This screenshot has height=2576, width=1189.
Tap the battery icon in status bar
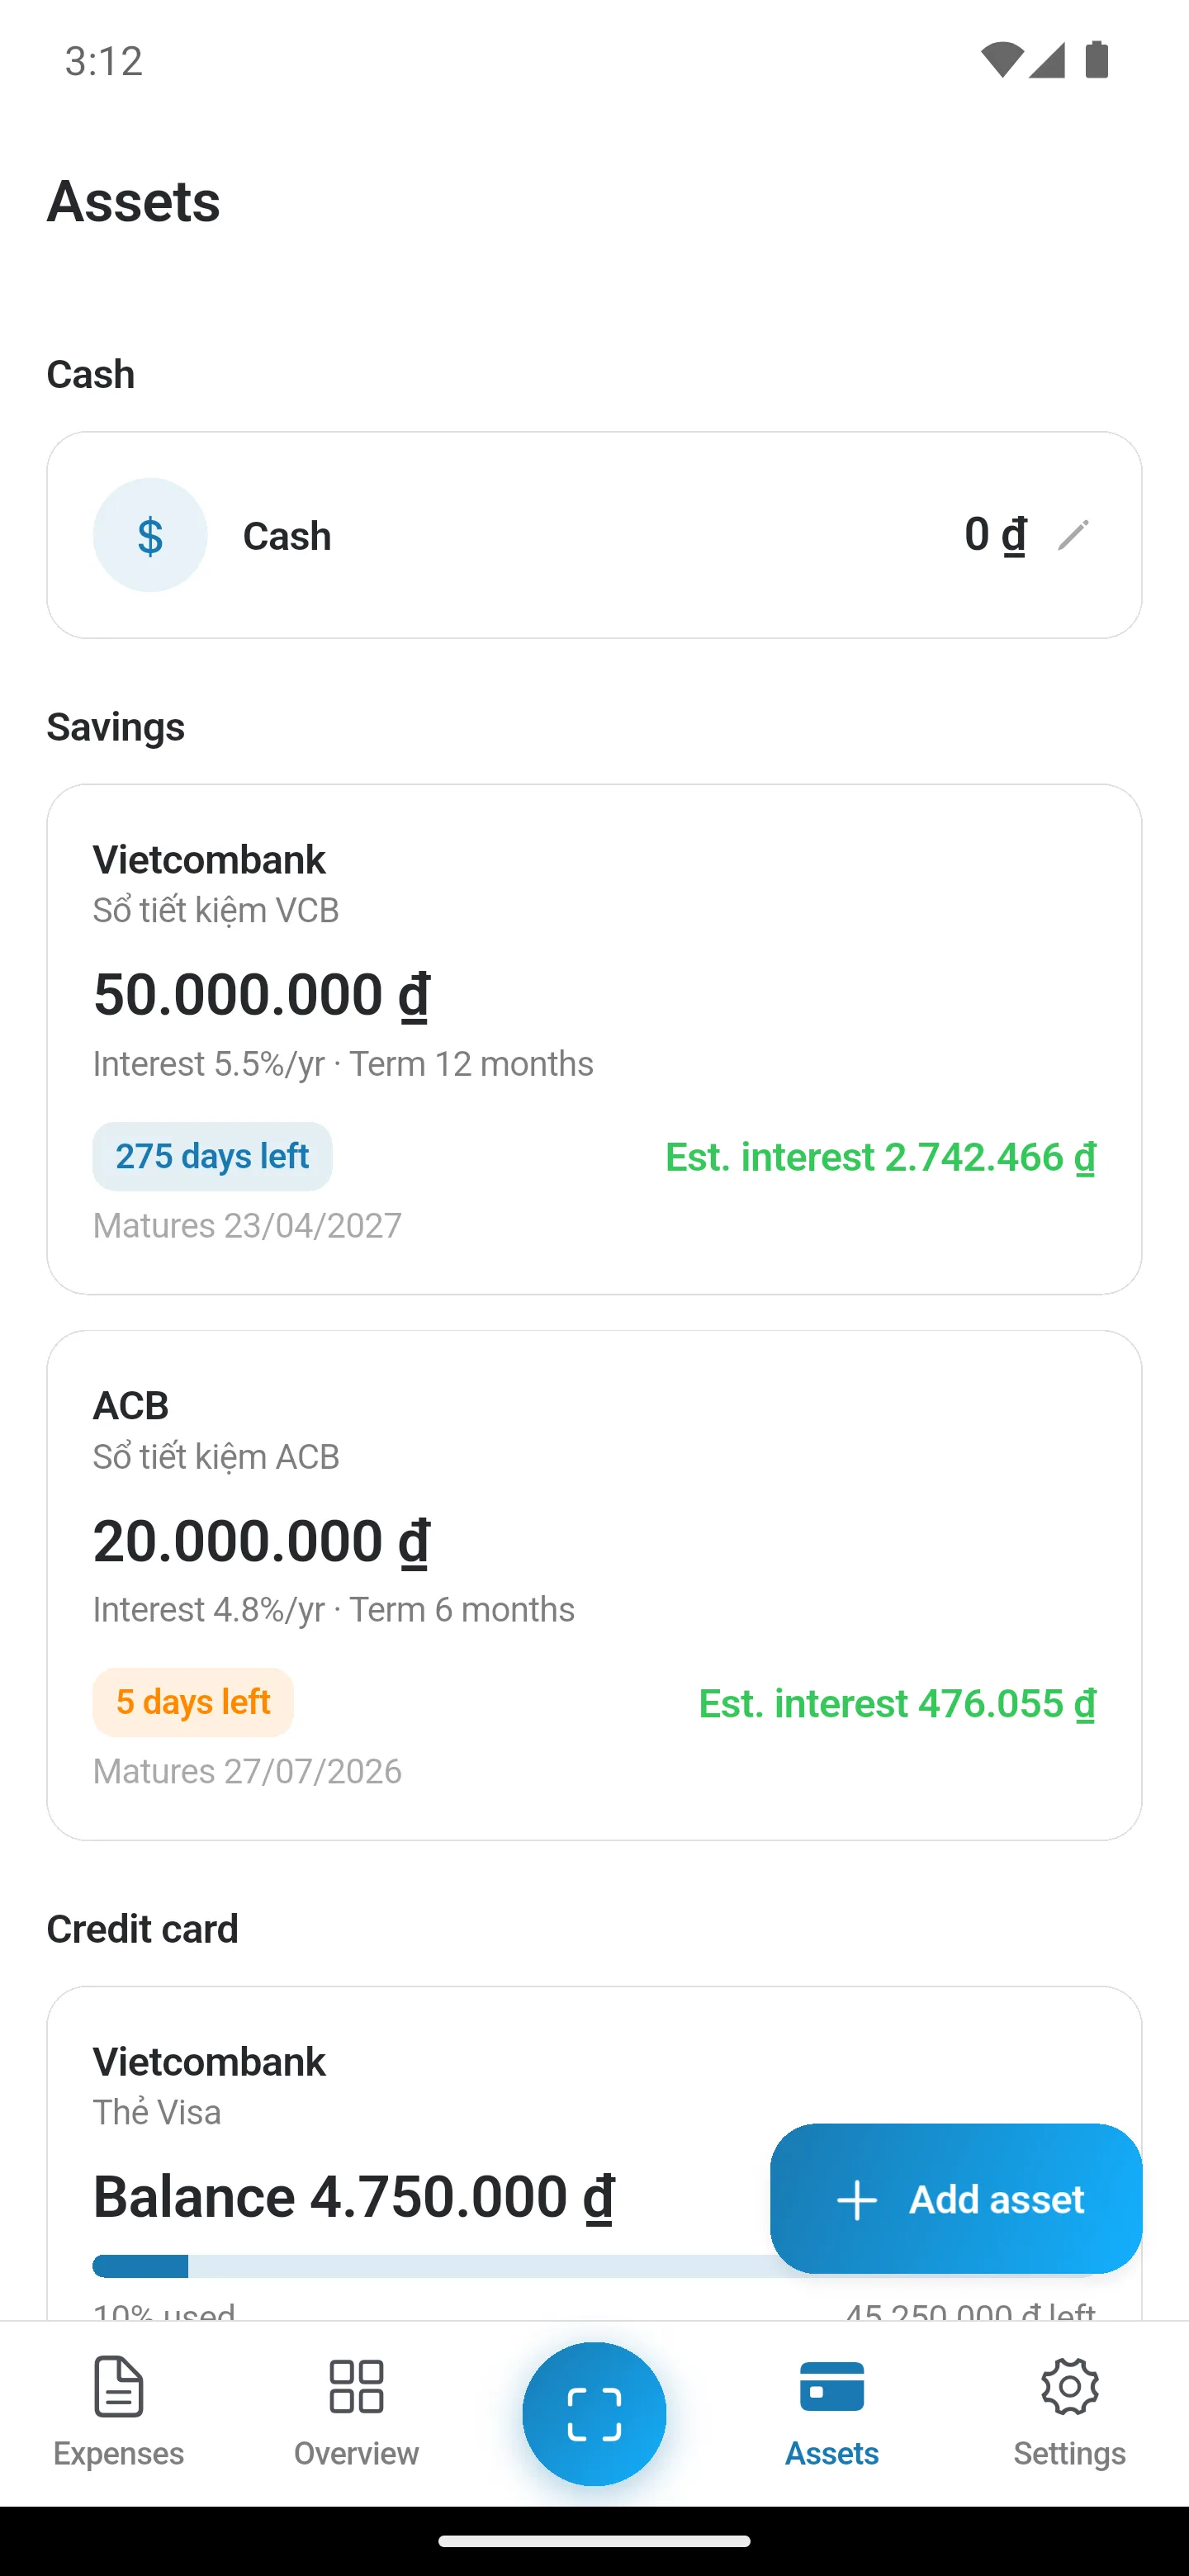click(x=1097, y=60)
